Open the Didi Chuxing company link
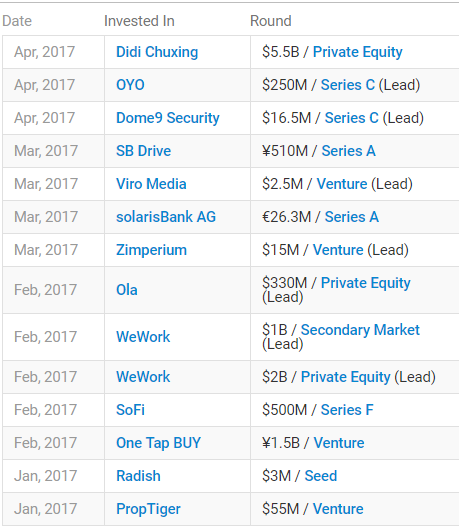Screen dimensions: 459x526 (157, 52)
